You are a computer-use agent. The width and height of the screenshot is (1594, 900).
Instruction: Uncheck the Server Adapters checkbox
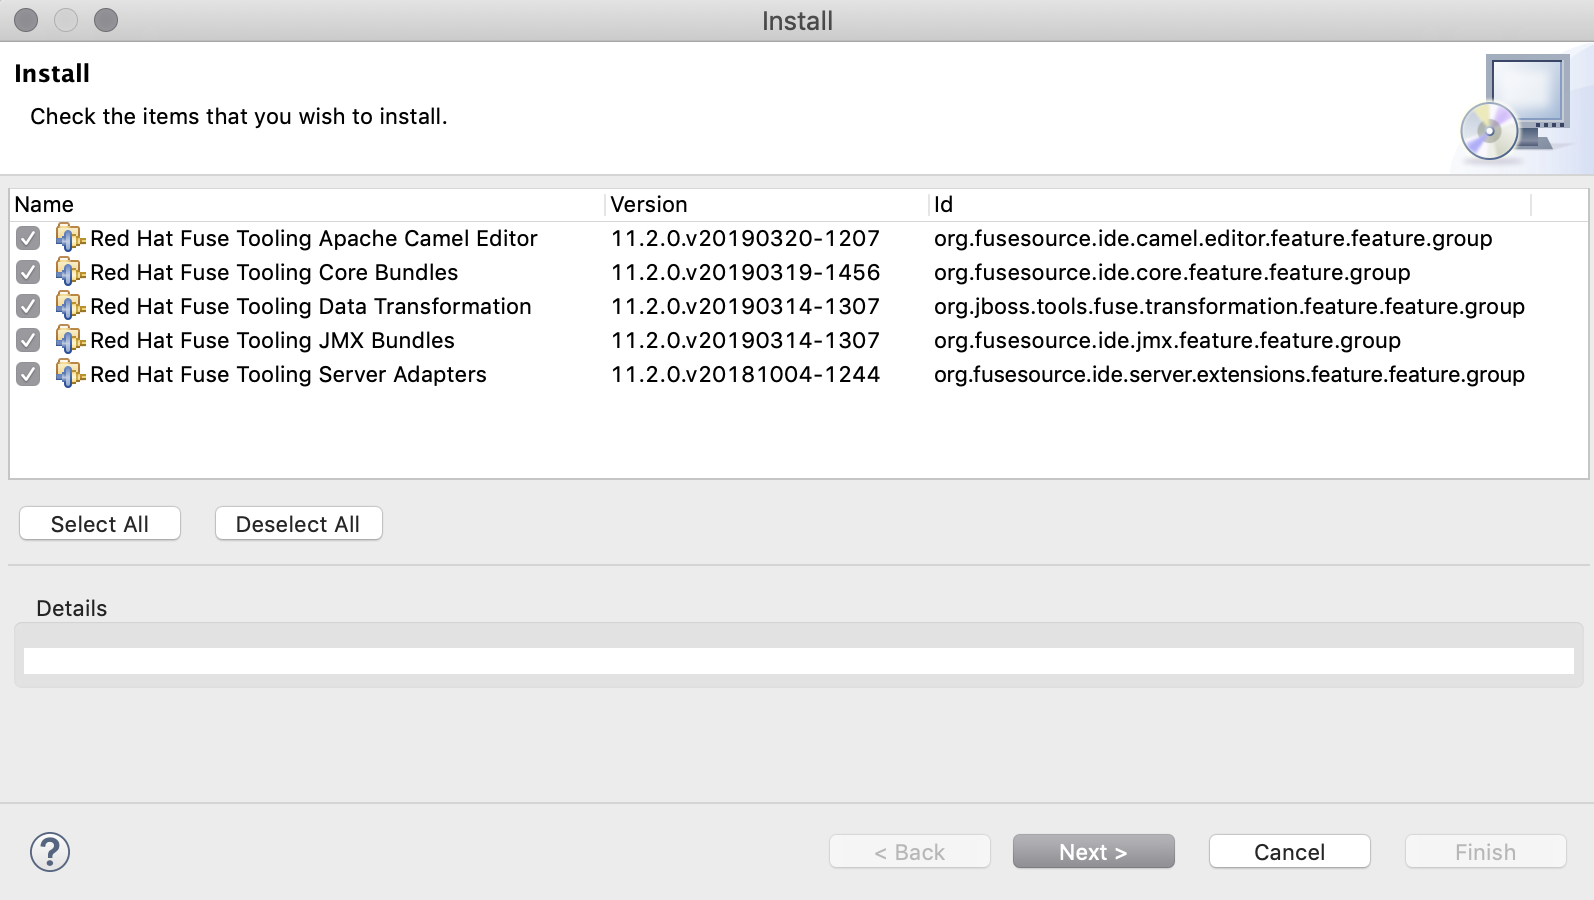pyautogui.click(x=28, y=374)
